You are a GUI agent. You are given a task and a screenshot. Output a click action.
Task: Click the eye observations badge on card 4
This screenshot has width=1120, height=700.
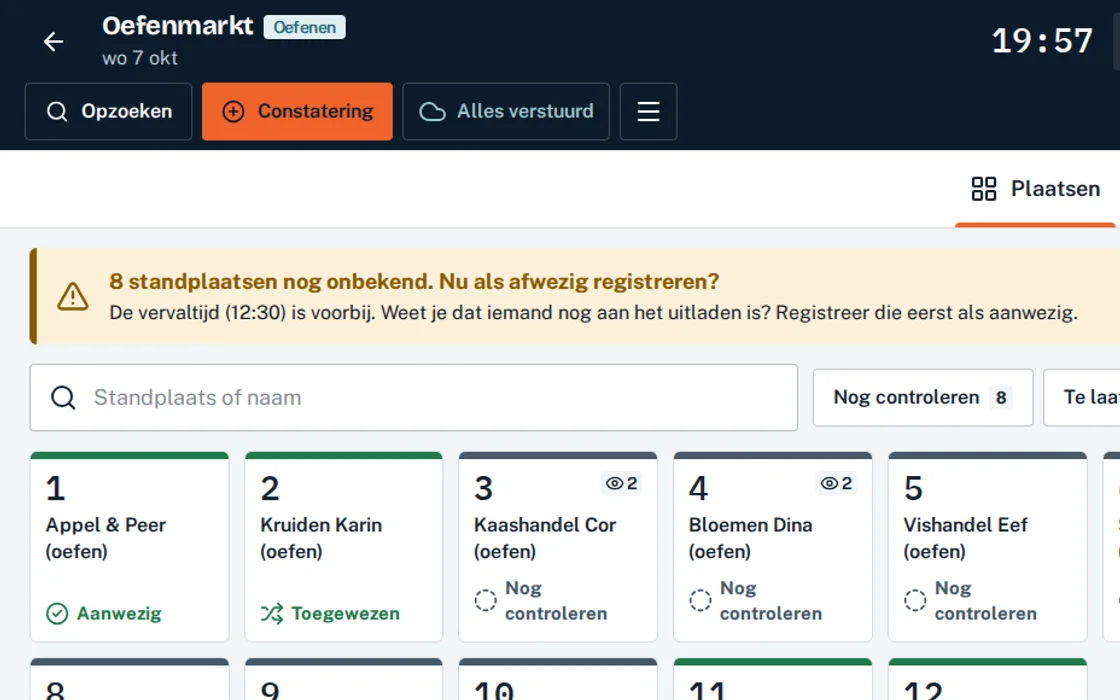pyautogui.click(x=836, y=484)
